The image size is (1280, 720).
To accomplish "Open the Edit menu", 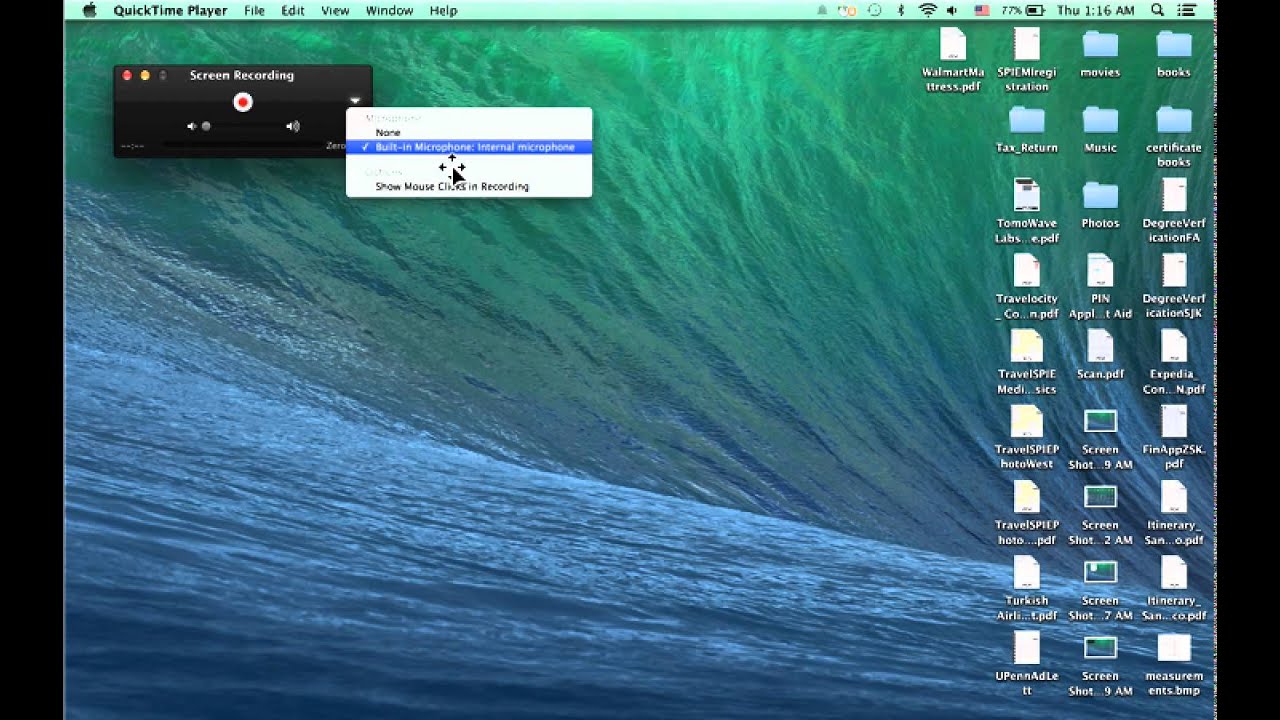I will [293, 10].
